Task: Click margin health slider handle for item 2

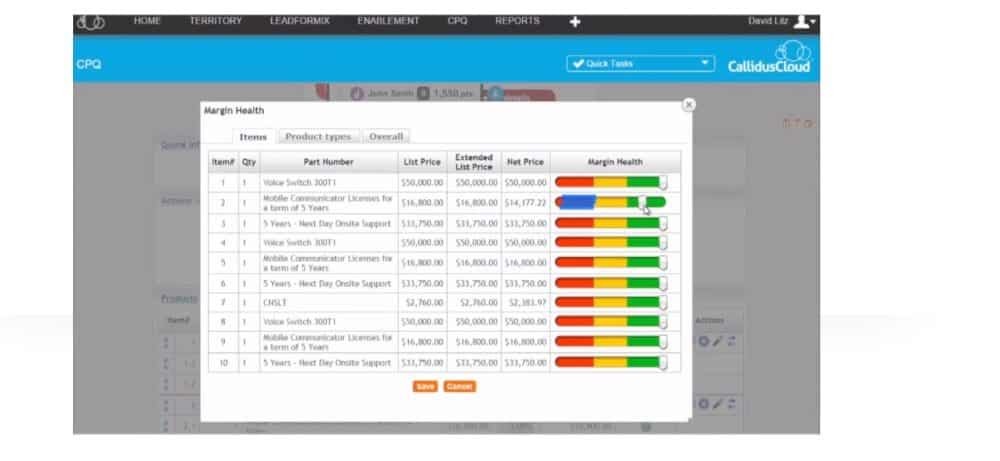Action: pyautogui.click(x=642, y=202)
